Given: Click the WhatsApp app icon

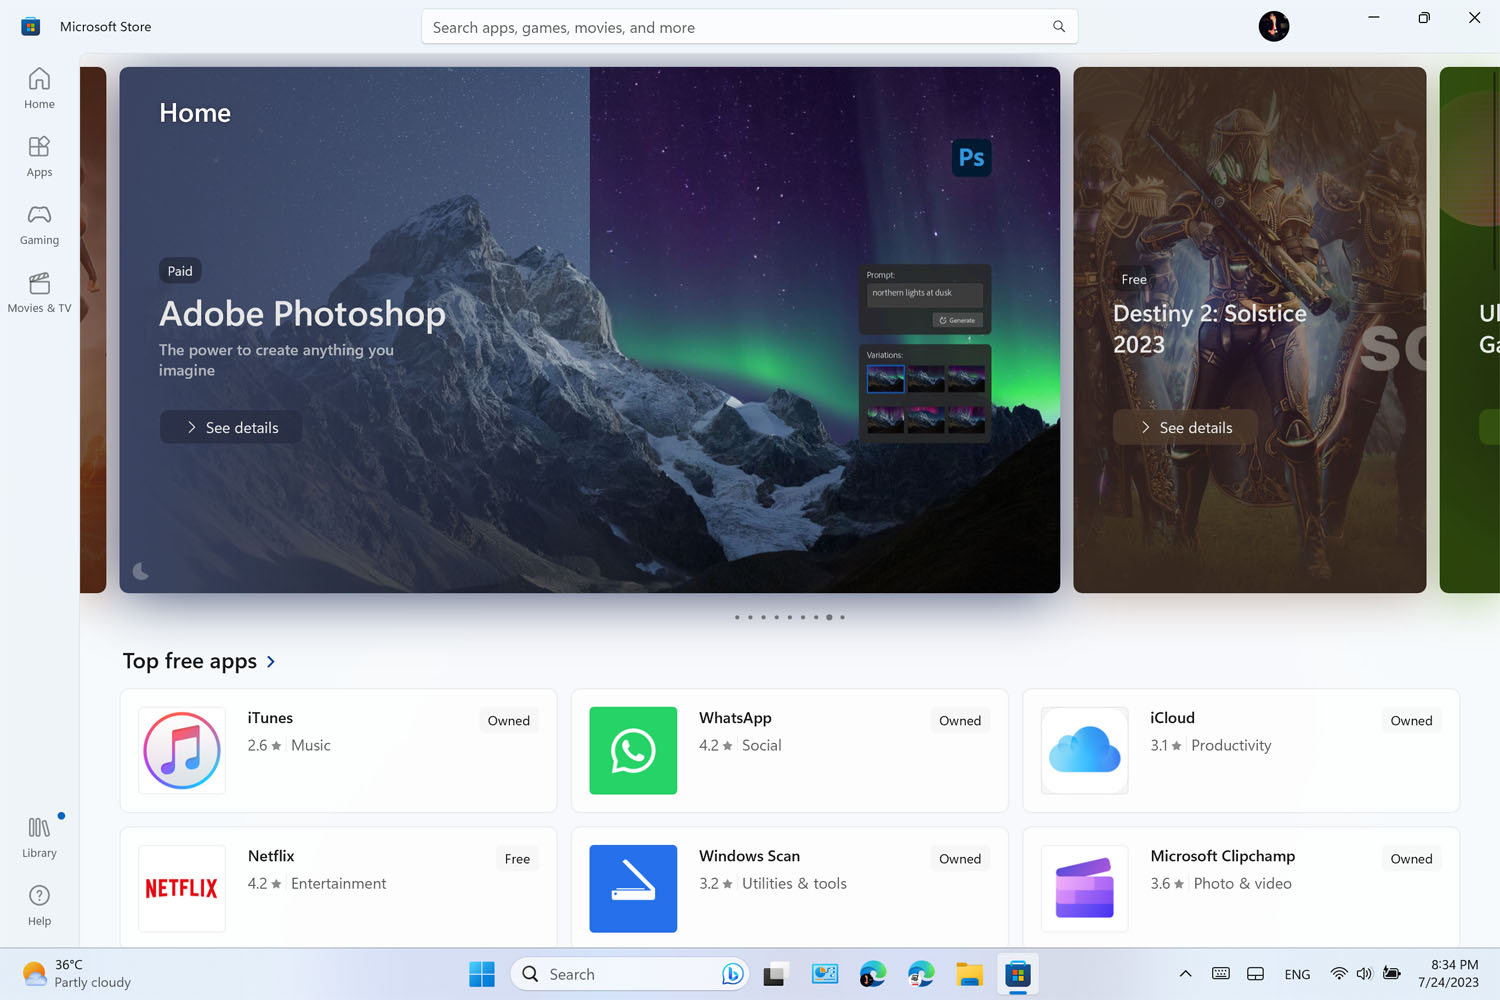Looking at the screenshot, I should point(633,751).
